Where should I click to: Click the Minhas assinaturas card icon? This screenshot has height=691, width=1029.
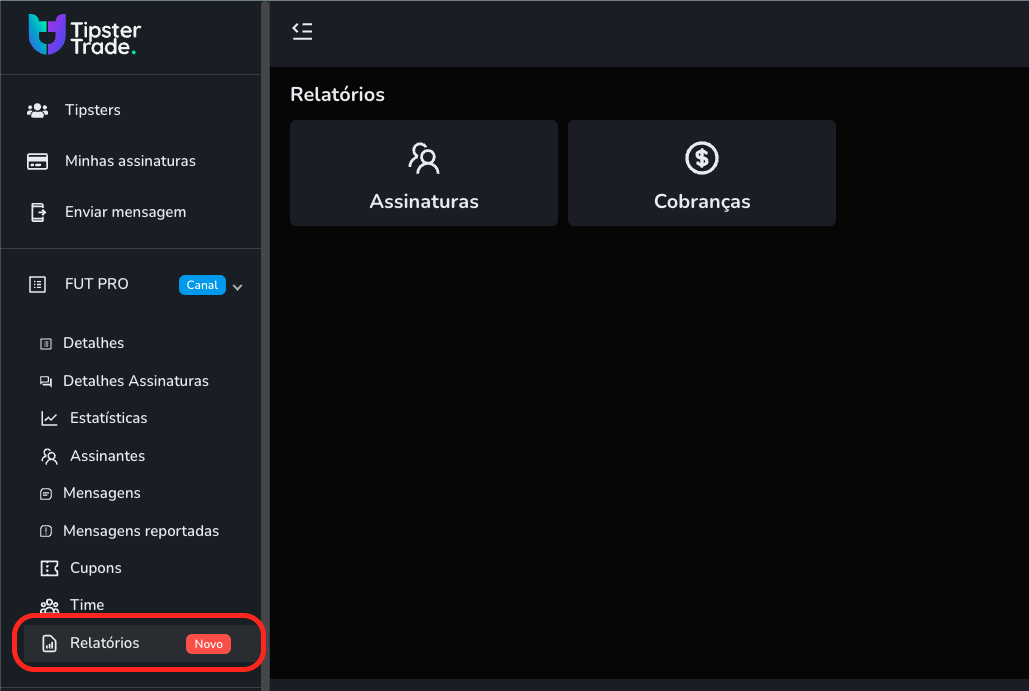coord(37,161)
